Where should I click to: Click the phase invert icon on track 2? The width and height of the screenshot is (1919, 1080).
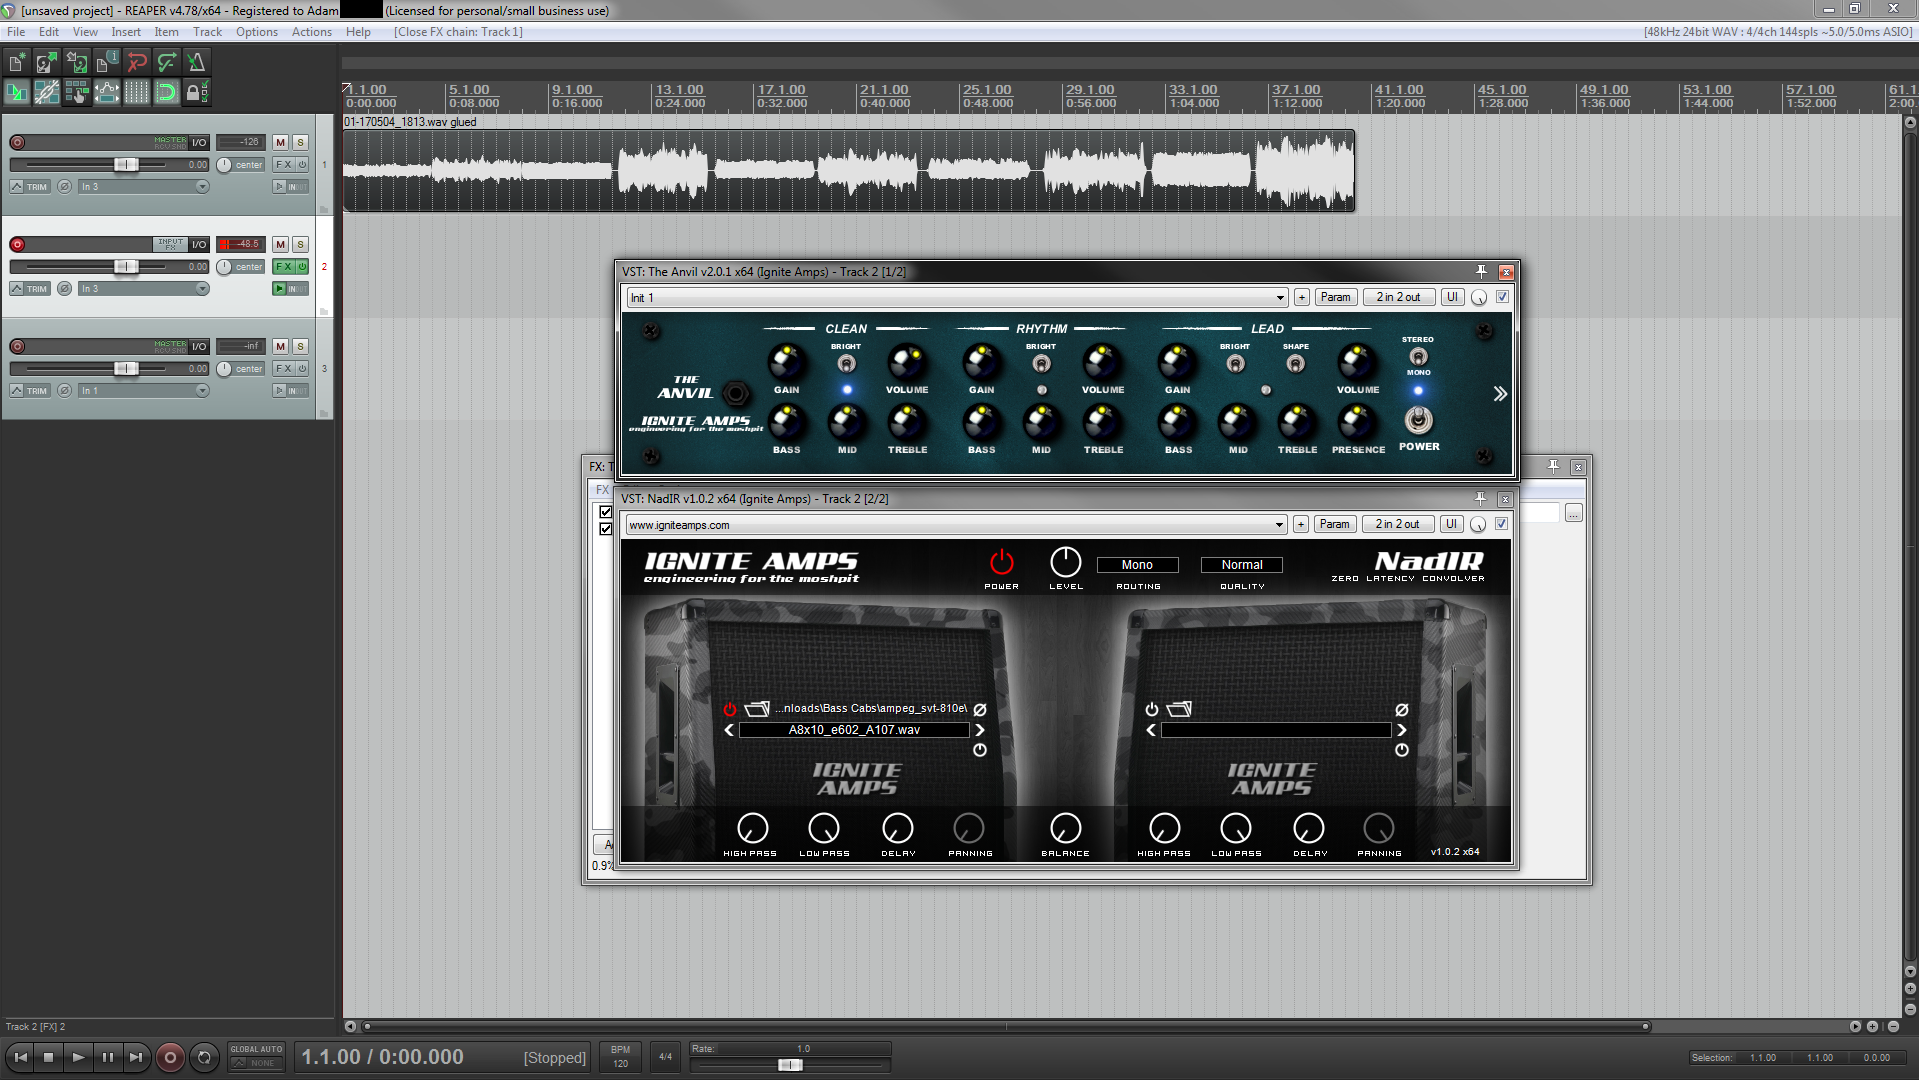[64, 289]
